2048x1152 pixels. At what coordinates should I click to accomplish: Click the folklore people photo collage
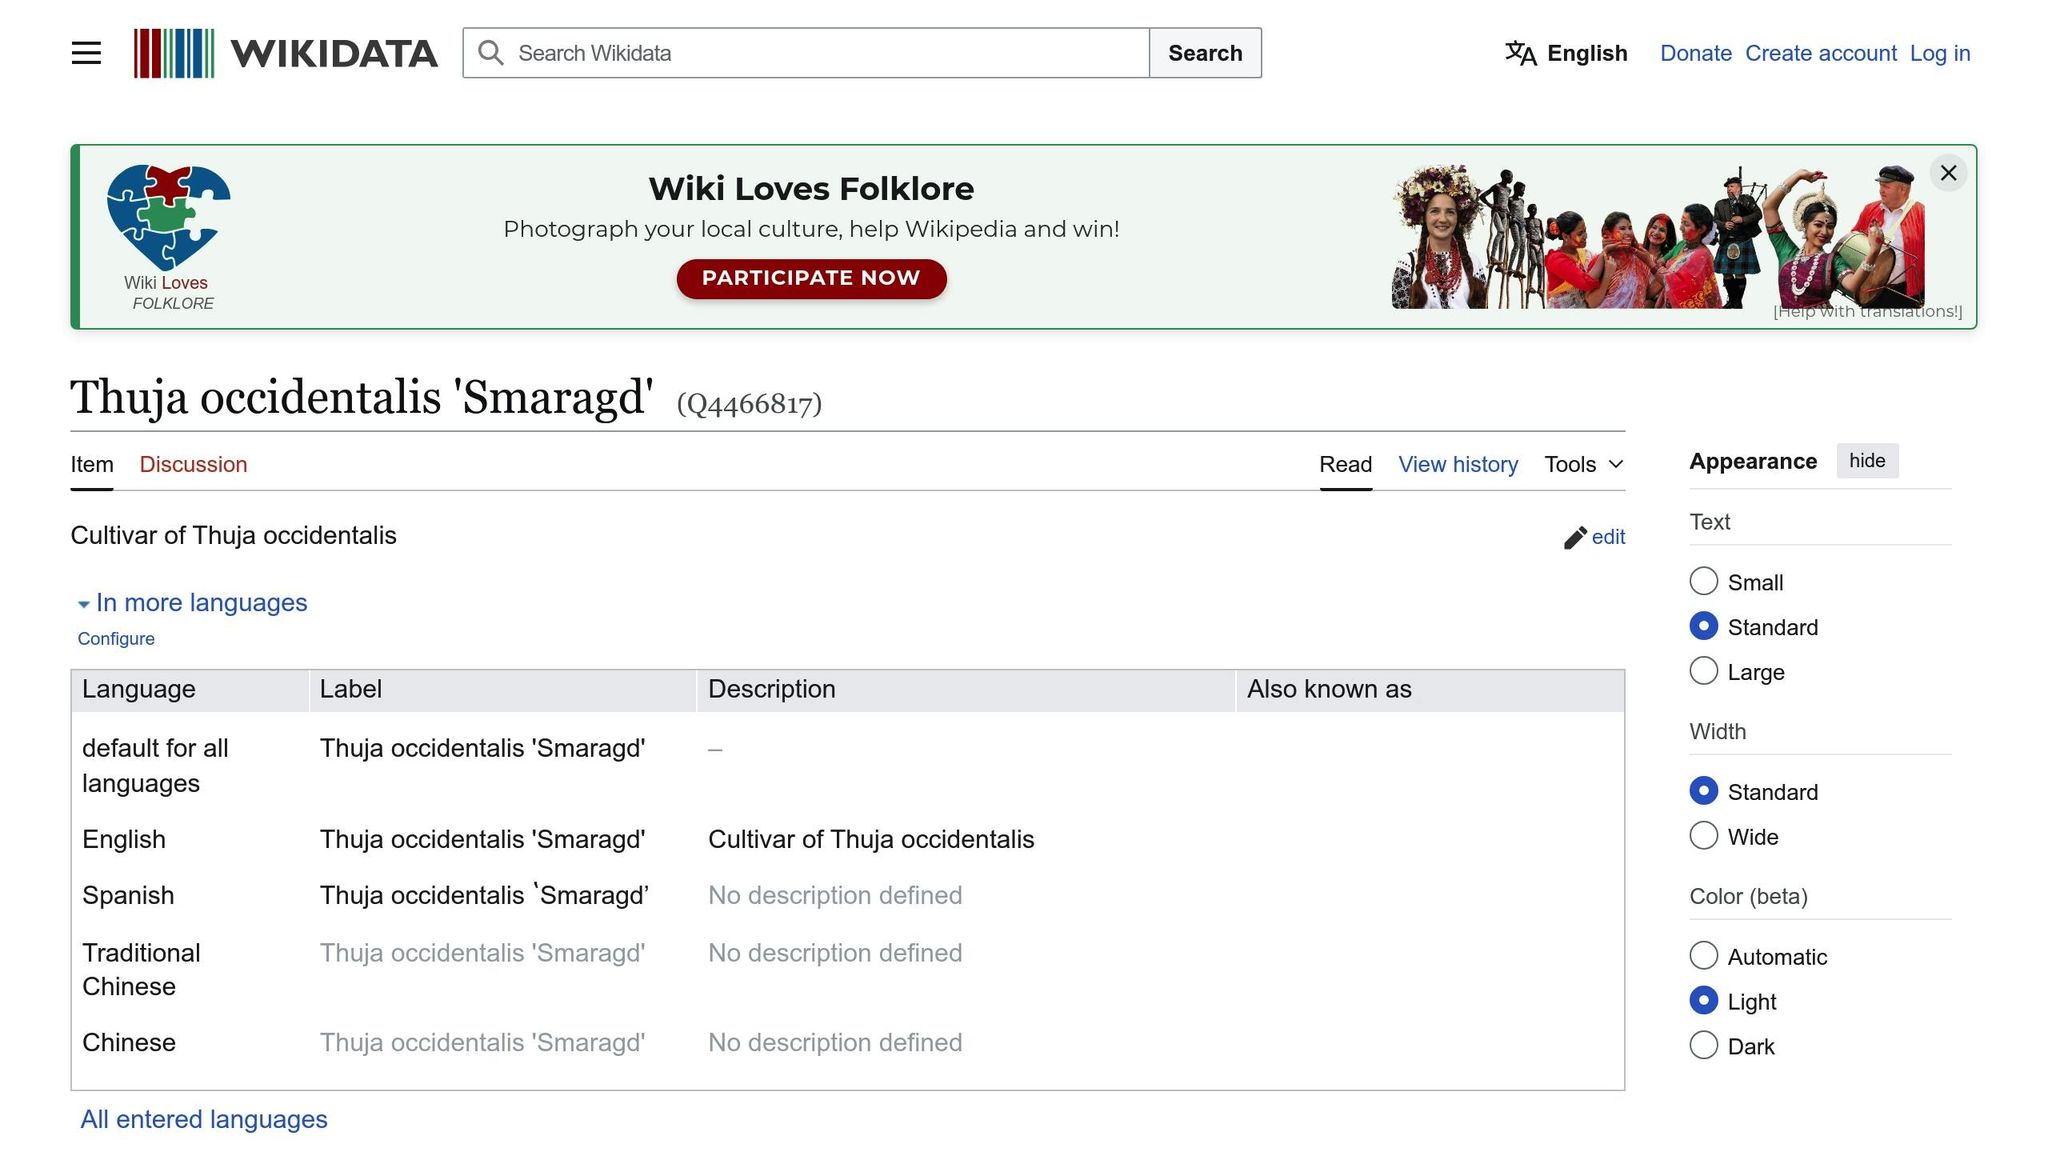point(1657,238)
